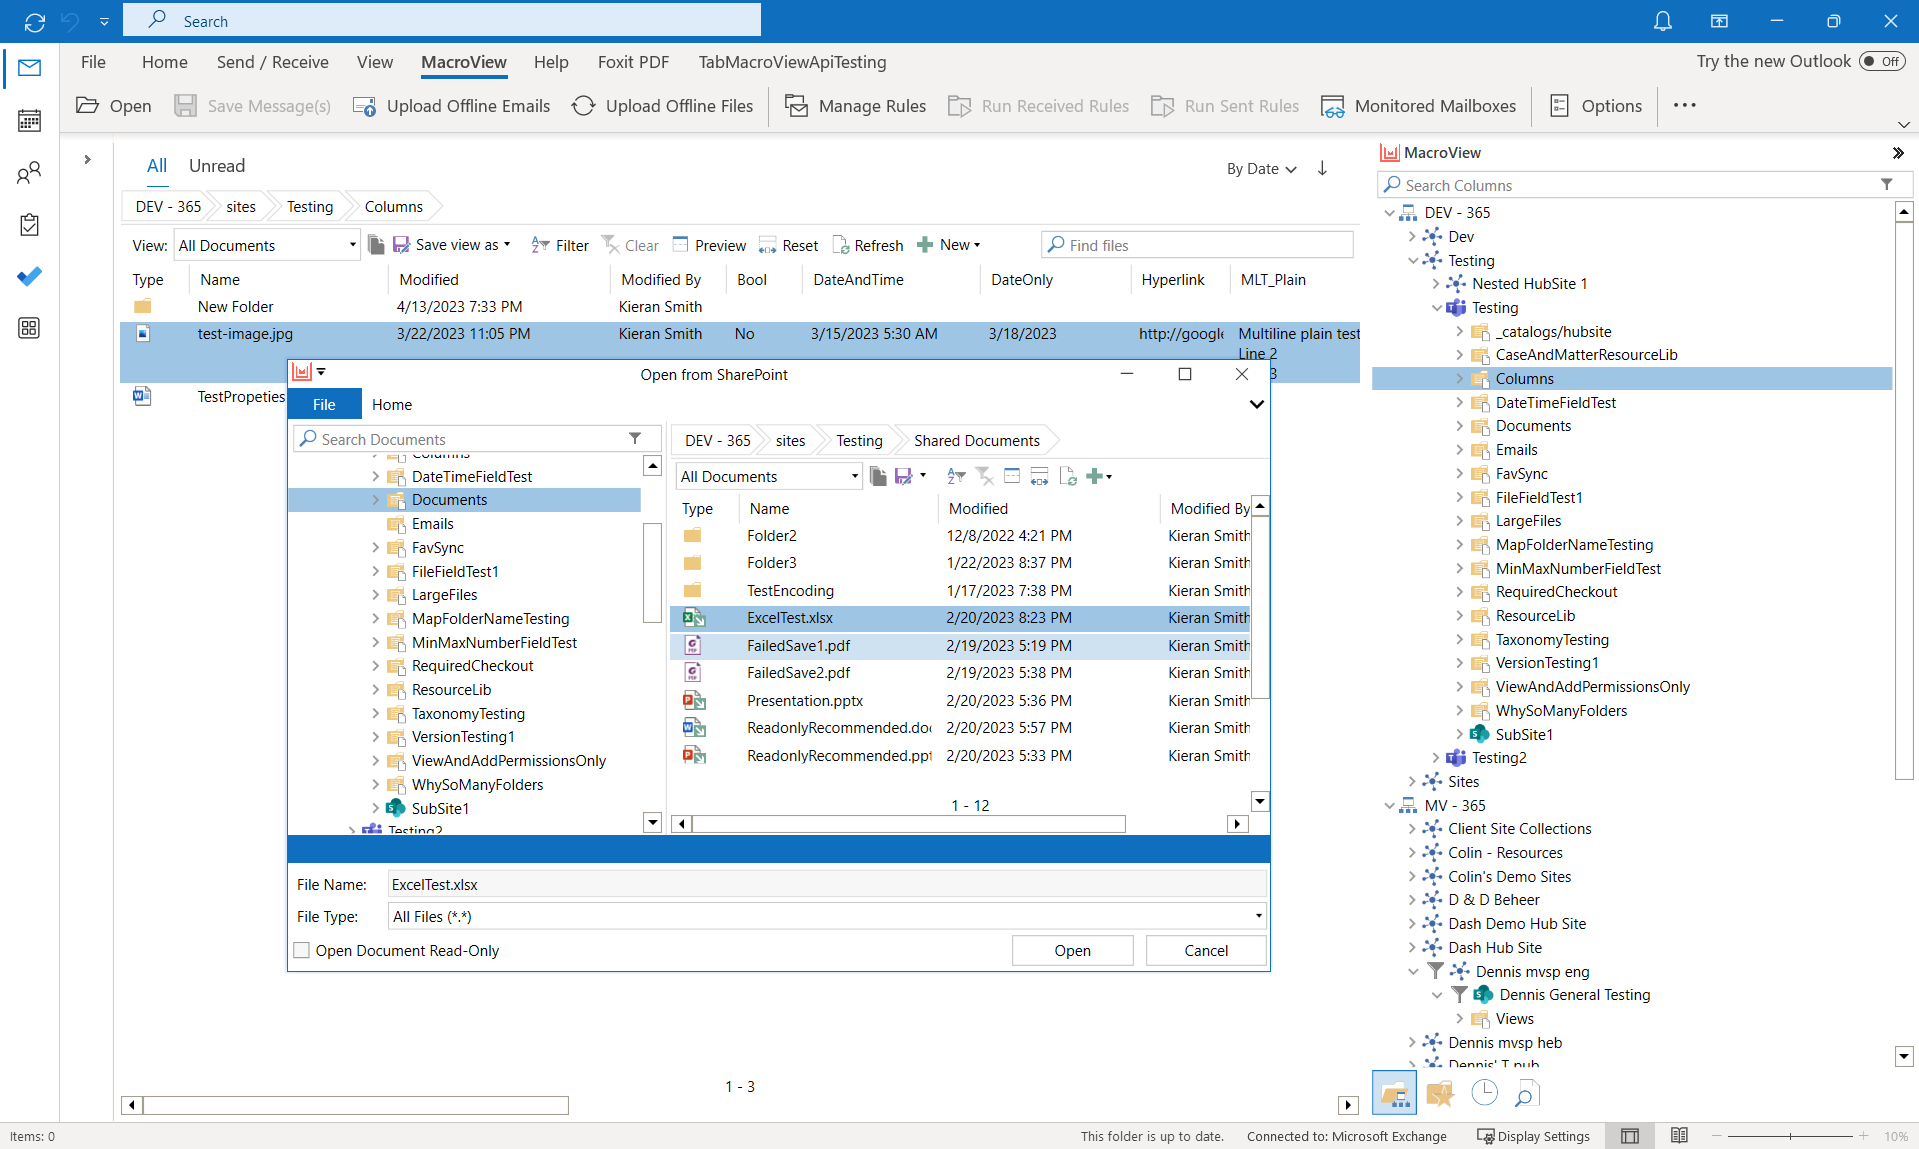Collapse the MV - 365 node in MacroView tree

pyautogui.click(x=1389, y=806)
